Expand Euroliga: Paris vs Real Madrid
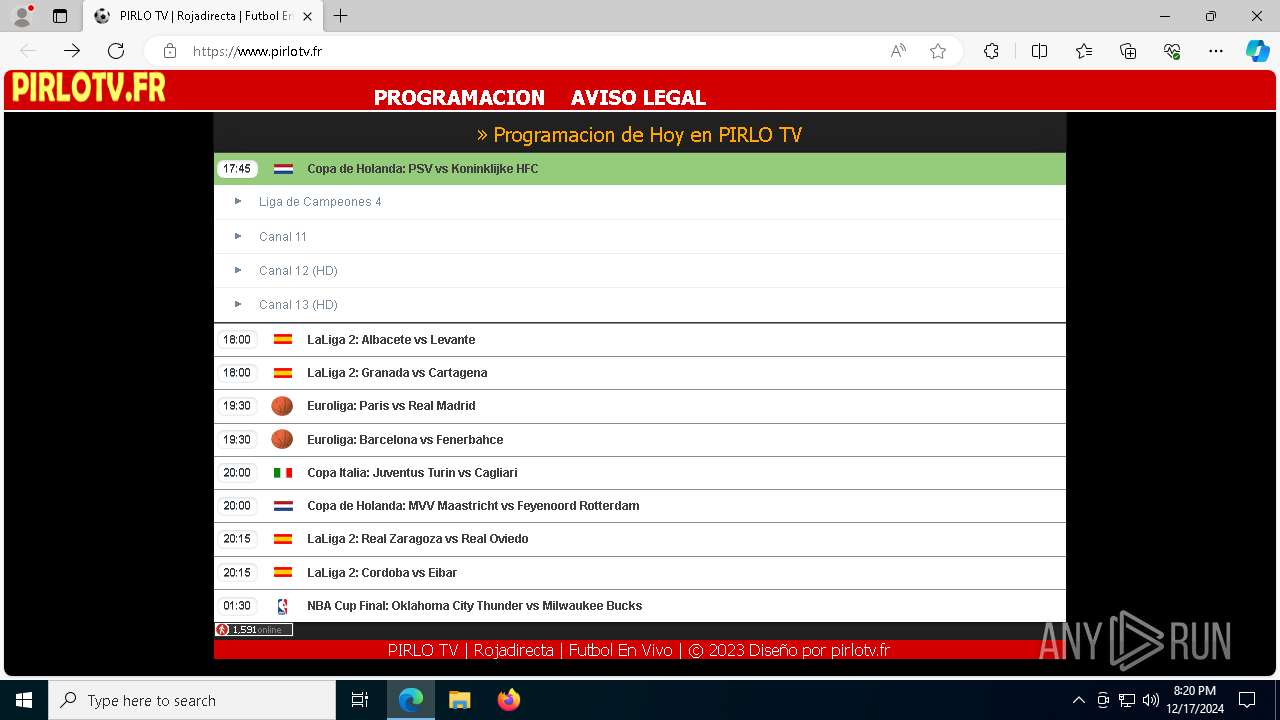1280x720 pixels. pos(640,406)
